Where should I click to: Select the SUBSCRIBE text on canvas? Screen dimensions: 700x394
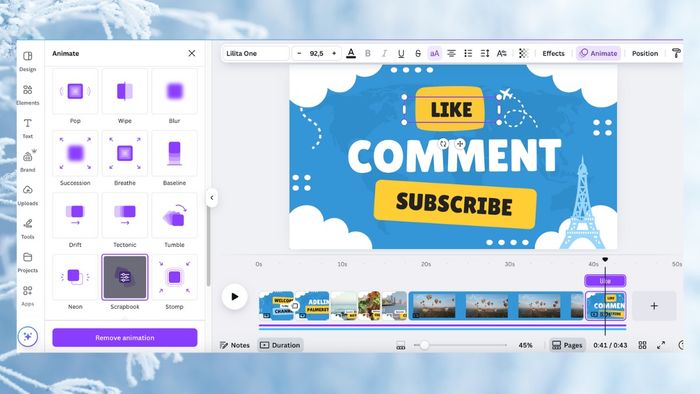pyautogui.click(x=454, y=204)
